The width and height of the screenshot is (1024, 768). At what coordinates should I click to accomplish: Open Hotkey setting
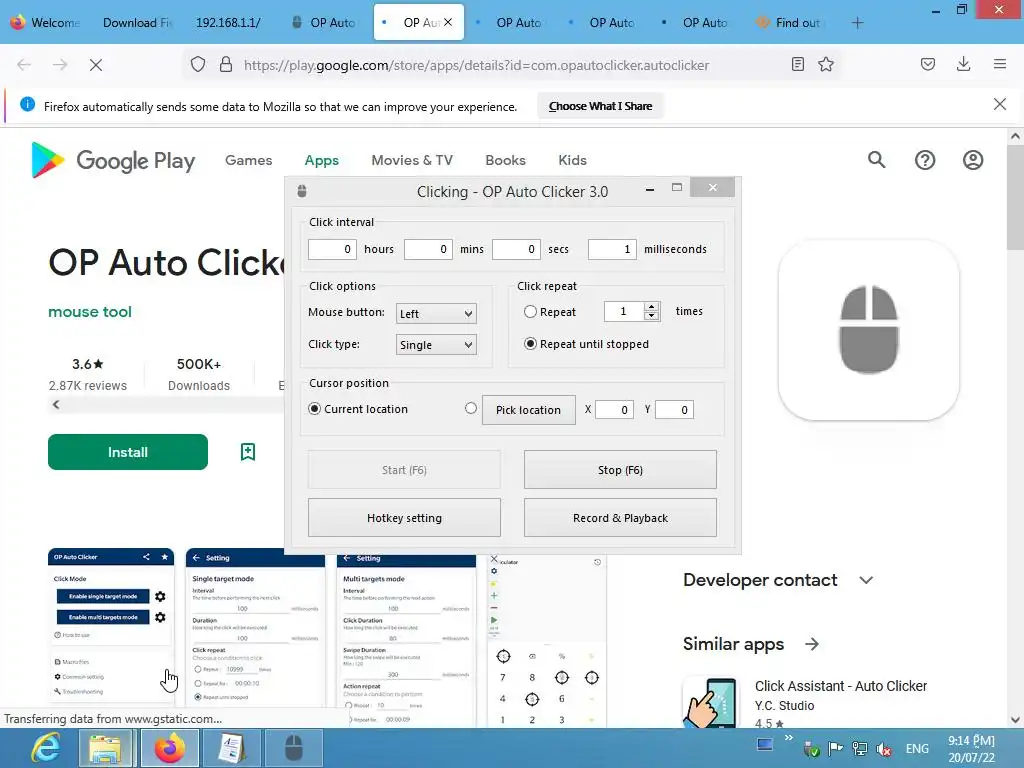(404, 518)
